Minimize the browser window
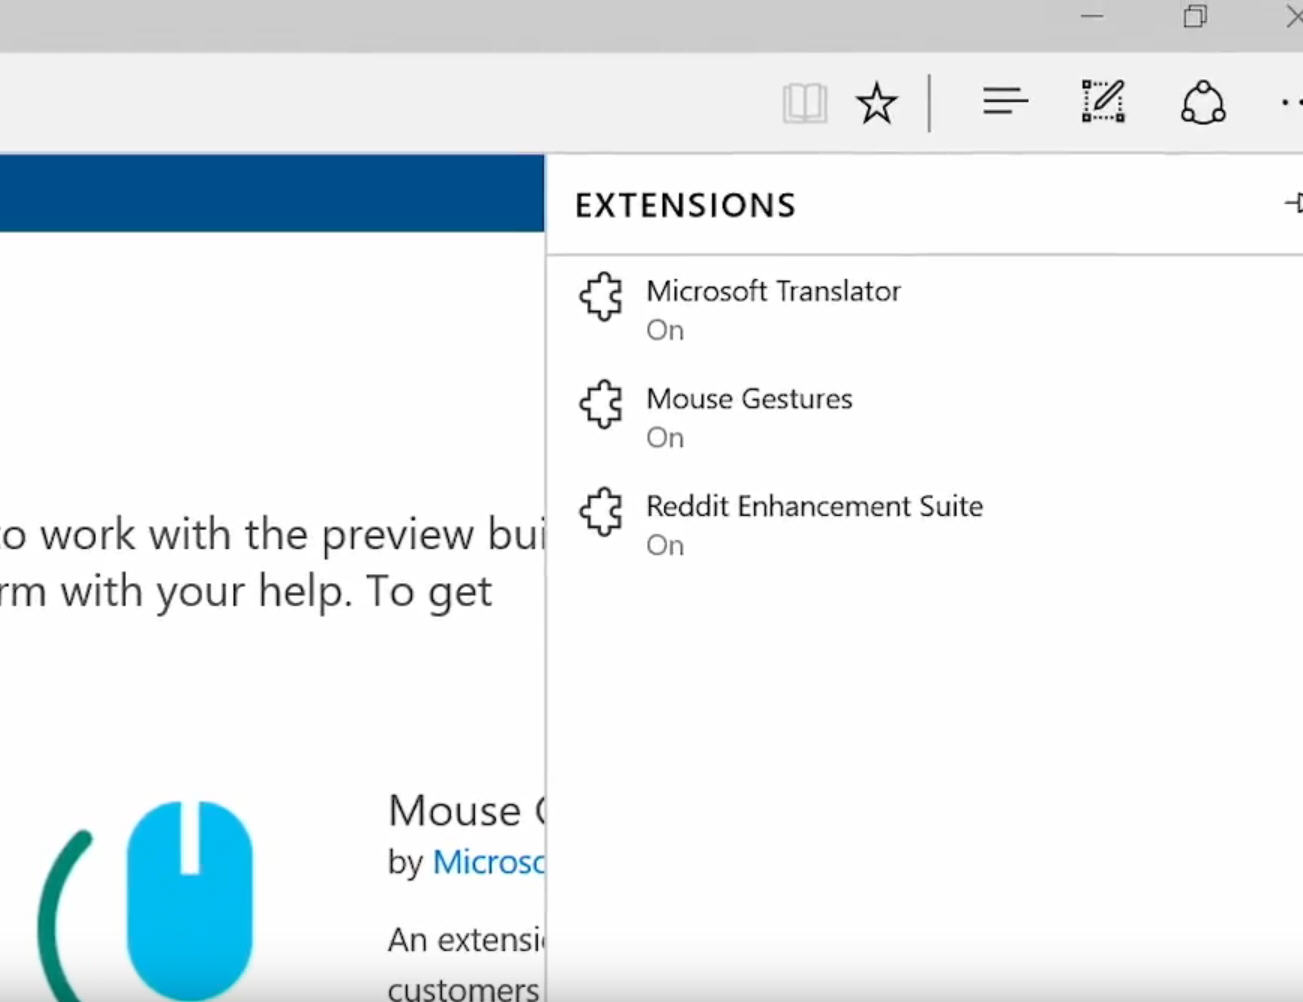Image resolution: width=1303 pixels, height=1002 pixels. (x=1092, y=16)
